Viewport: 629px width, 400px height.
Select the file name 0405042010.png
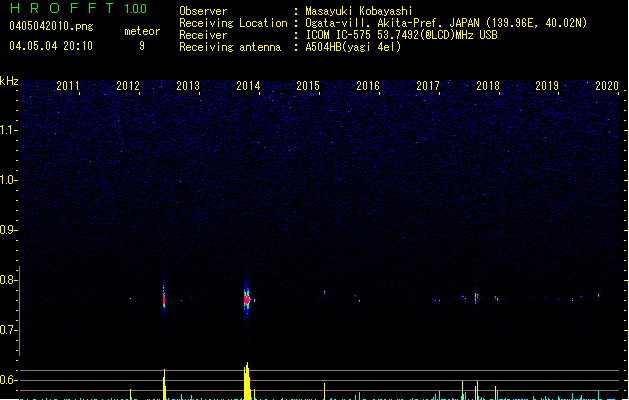(x=51, y=26)
